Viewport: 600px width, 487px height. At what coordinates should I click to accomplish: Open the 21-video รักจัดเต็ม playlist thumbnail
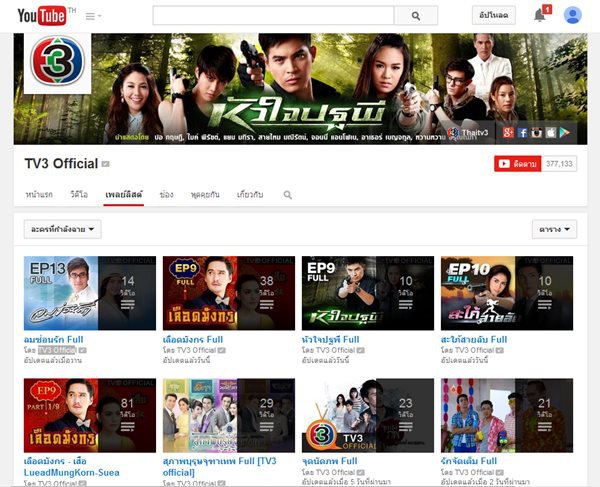[x=507, y=415]
